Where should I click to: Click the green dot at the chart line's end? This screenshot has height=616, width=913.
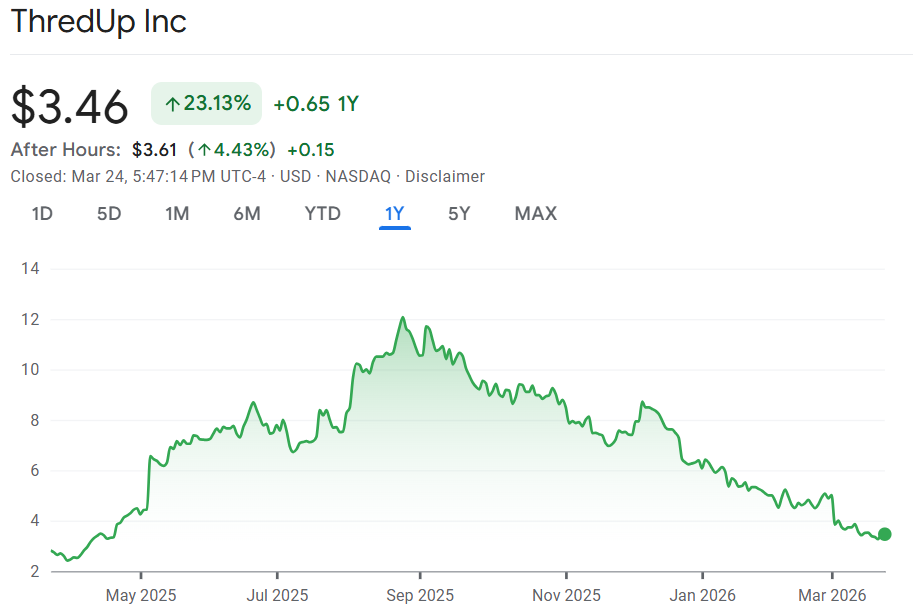tap(884, 534)
